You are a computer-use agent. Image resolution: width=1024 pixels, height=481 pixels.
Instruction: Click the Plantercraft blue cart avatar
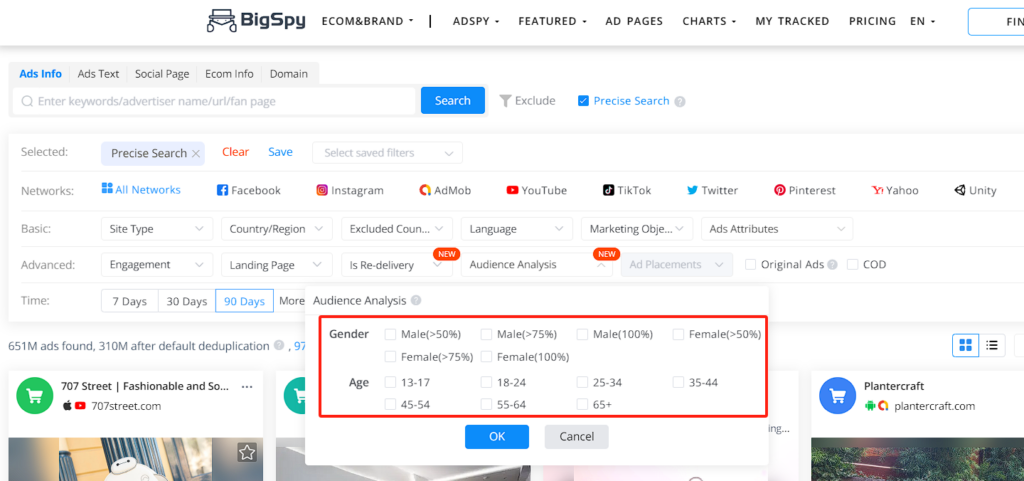[x=837, y=396]
